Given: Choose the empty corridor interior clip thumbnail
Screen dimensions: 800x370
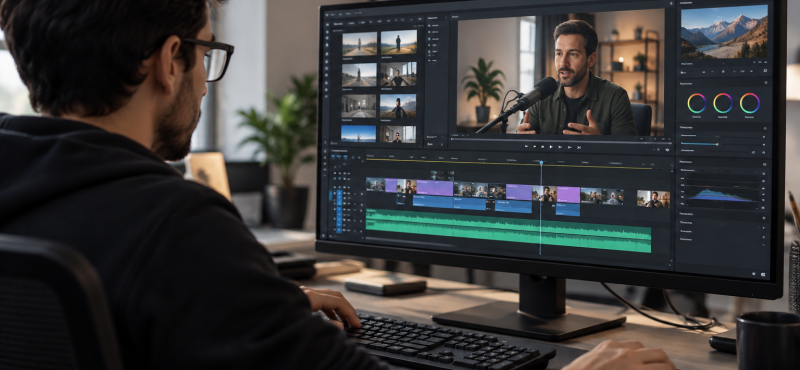Looking at the screenshot, I should tap(359, 106).
